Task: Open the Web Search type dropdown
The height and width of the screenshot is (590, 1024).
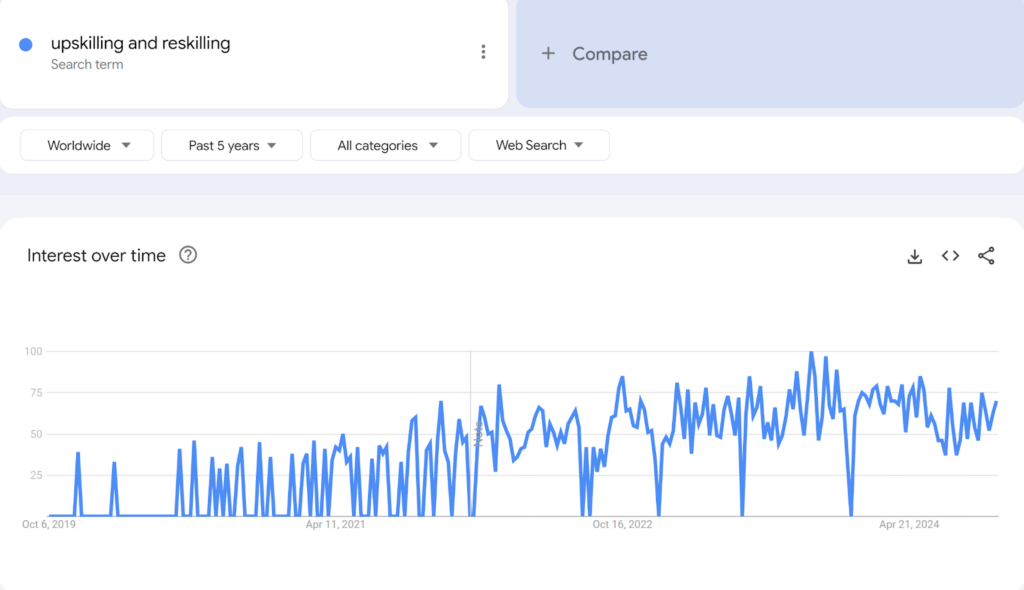Action: tap(539, 145)
